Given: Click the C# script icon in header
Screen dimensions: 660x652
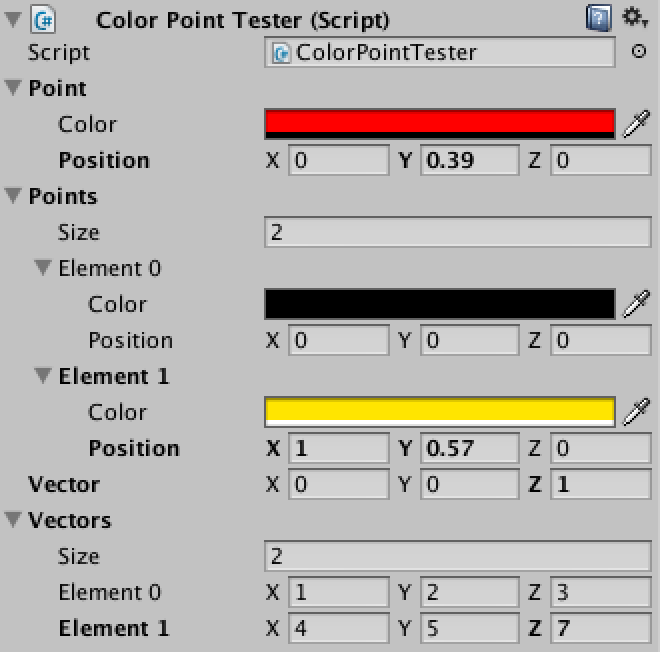Looking at the screenshot, I should click(45, 19).
